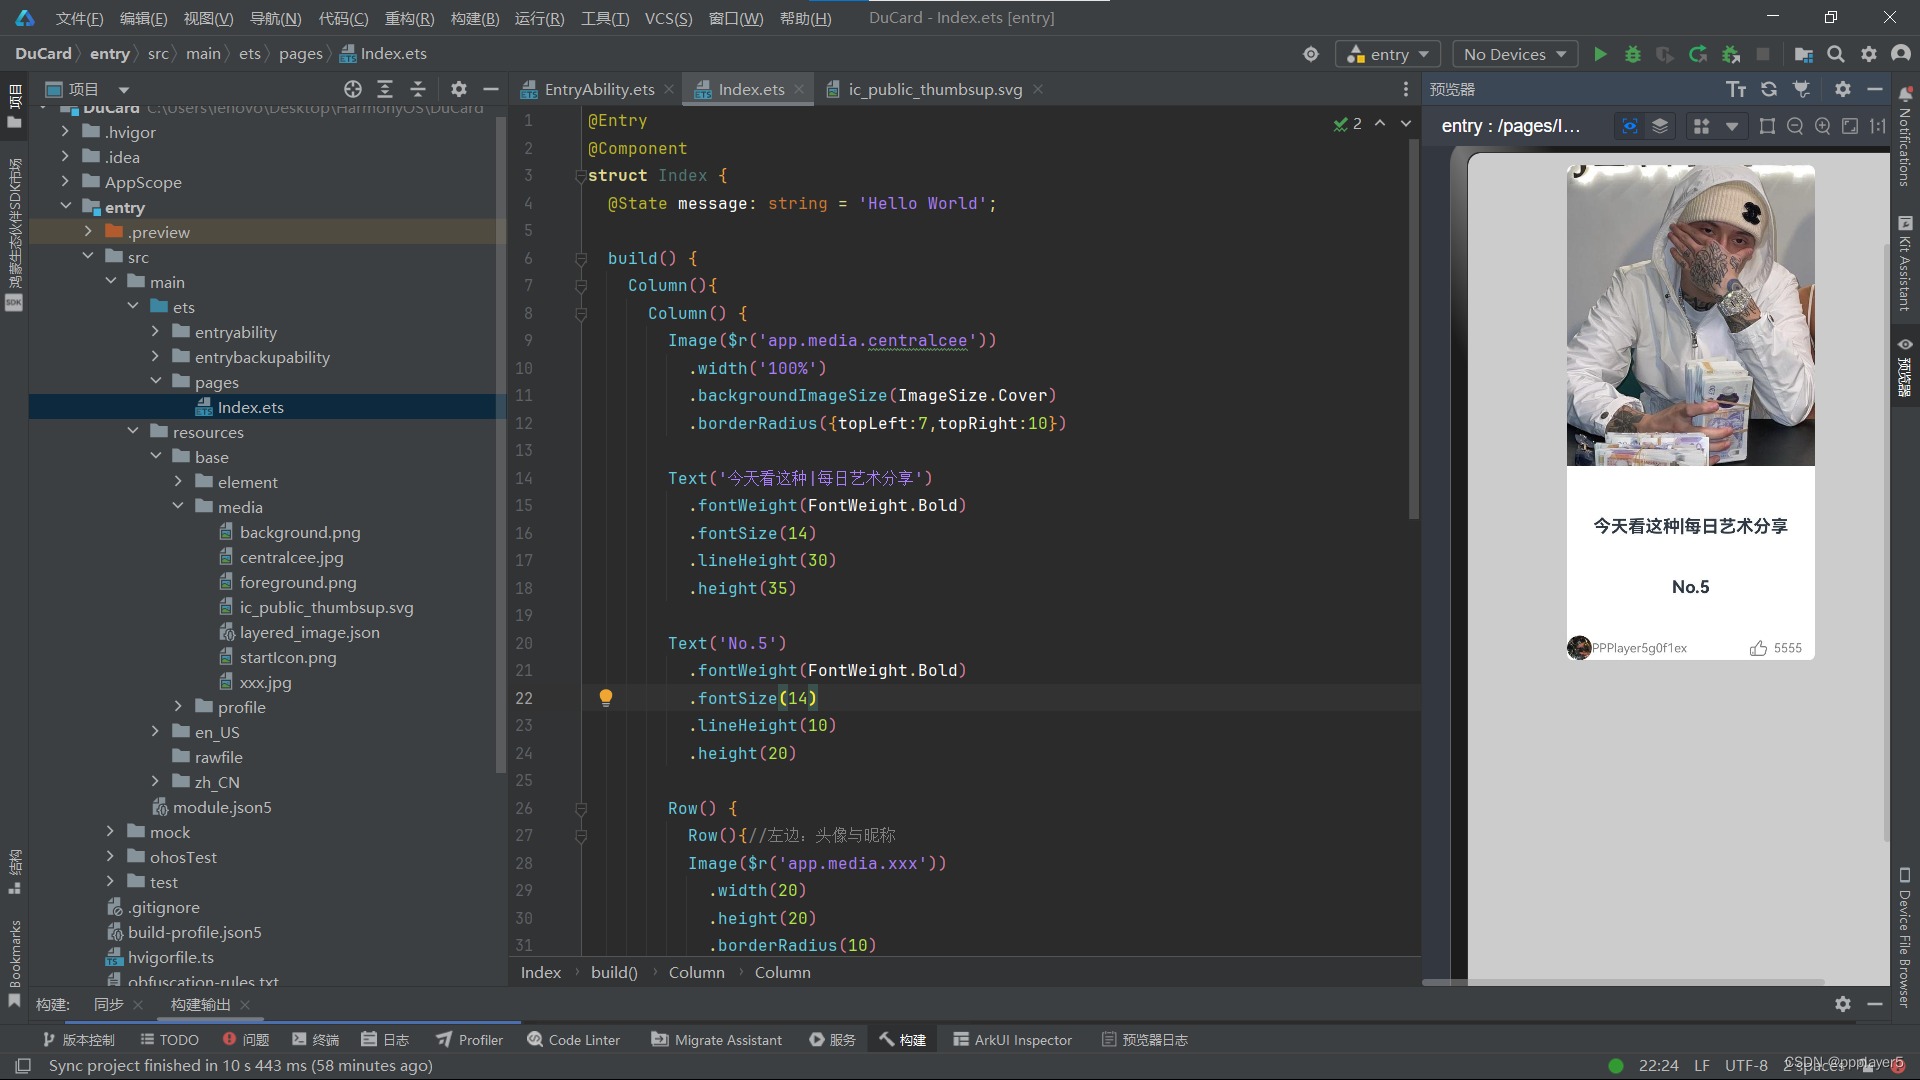Switch to EntryAbility.ets tab
This screenshot has width=1920, height=1080.
point(598,89)
